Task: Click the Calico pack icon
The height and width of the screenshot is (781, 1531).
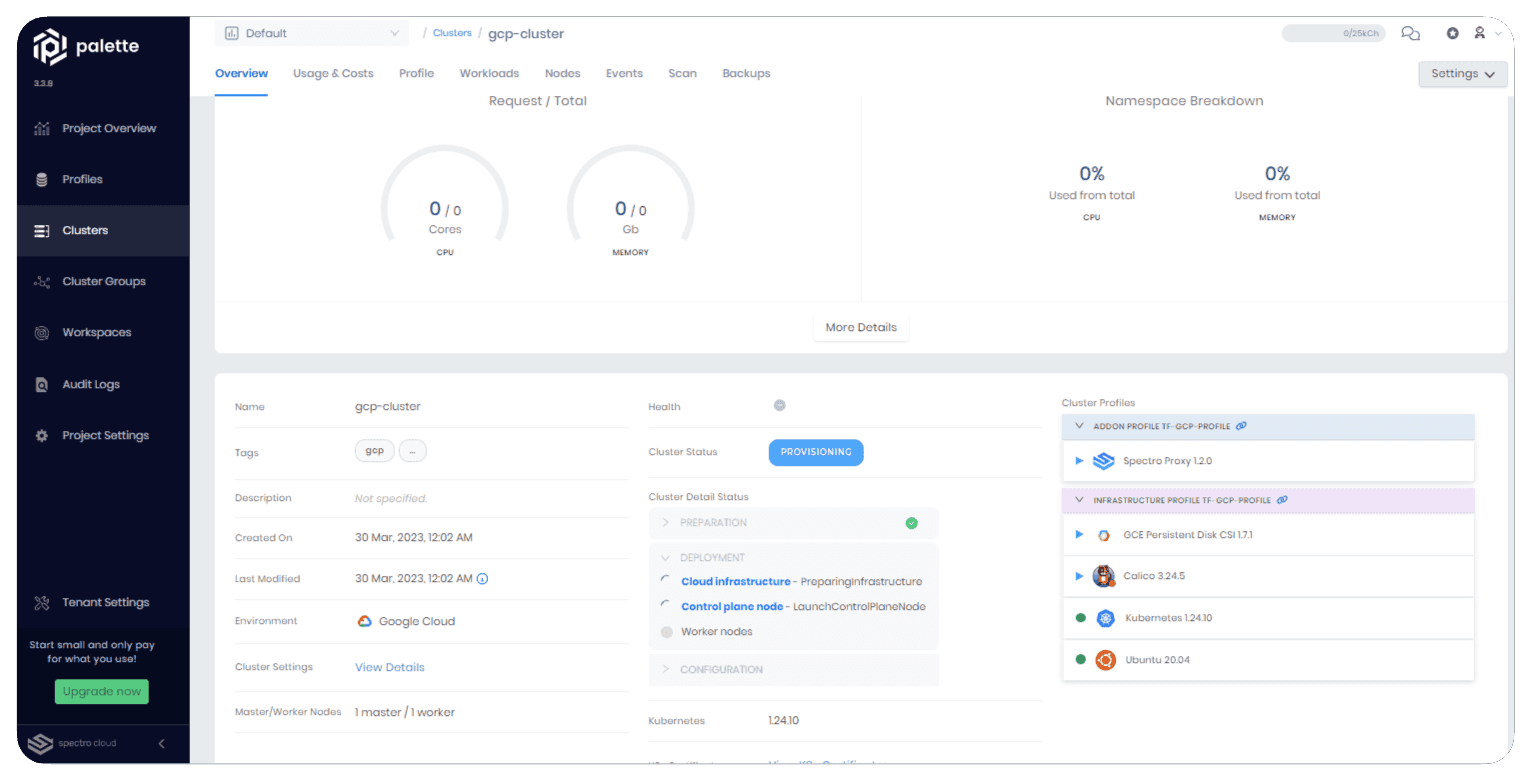Action: click(1104, 576)
